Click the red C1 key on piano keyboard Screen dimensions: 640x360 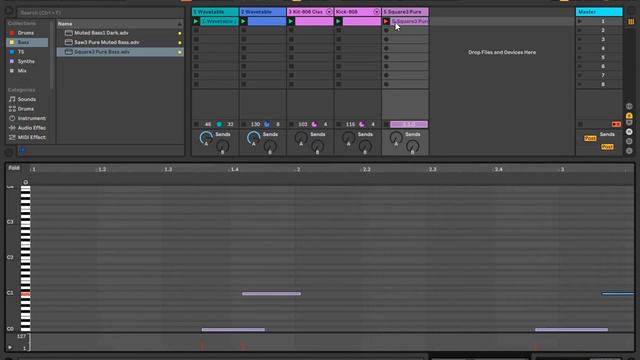point(25,294)
